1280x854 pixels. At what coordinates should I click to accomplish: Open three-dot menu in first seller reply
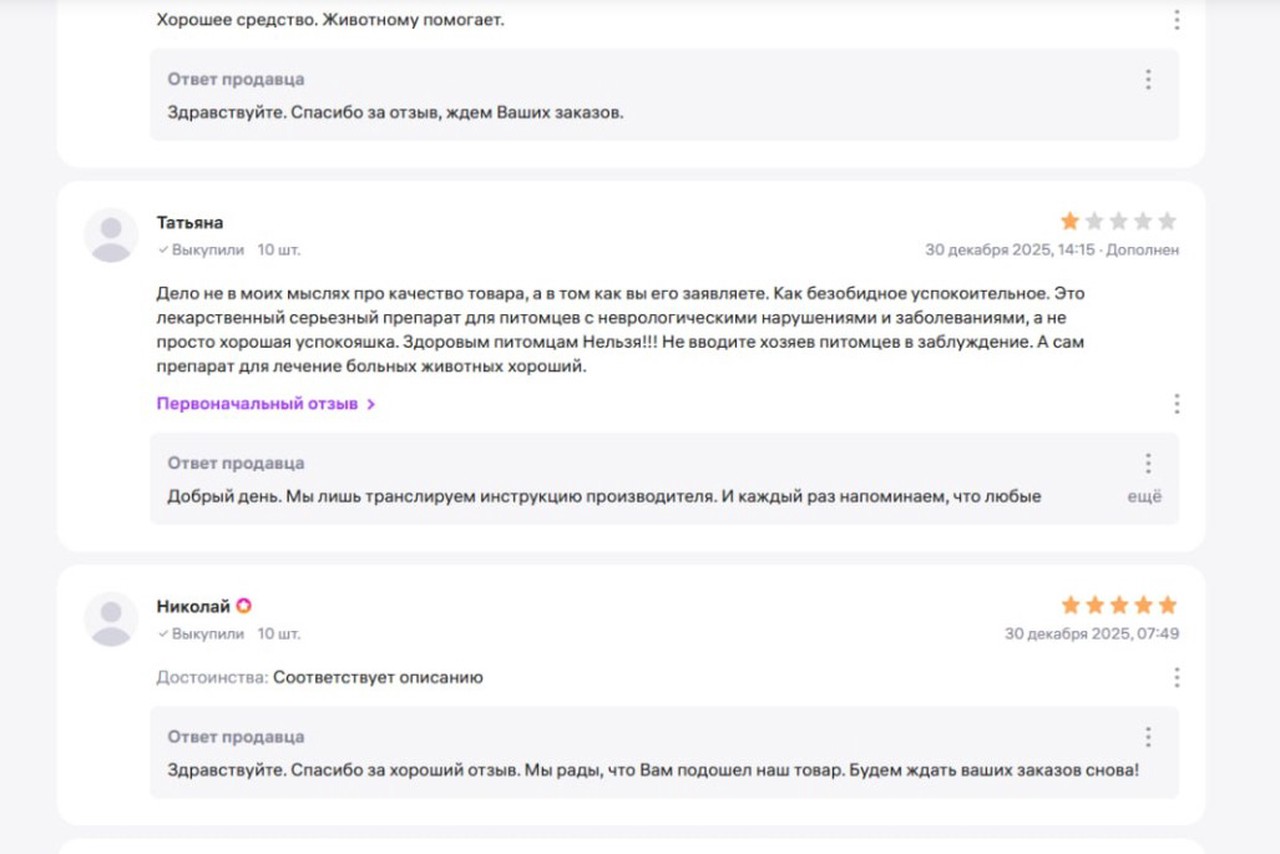click(1147, 79)
